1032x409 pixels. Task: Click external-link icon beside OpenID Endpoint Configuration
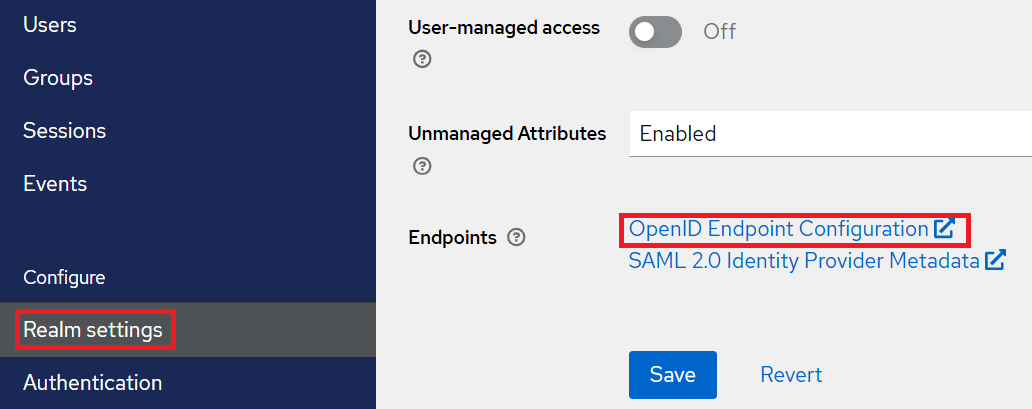944,229
